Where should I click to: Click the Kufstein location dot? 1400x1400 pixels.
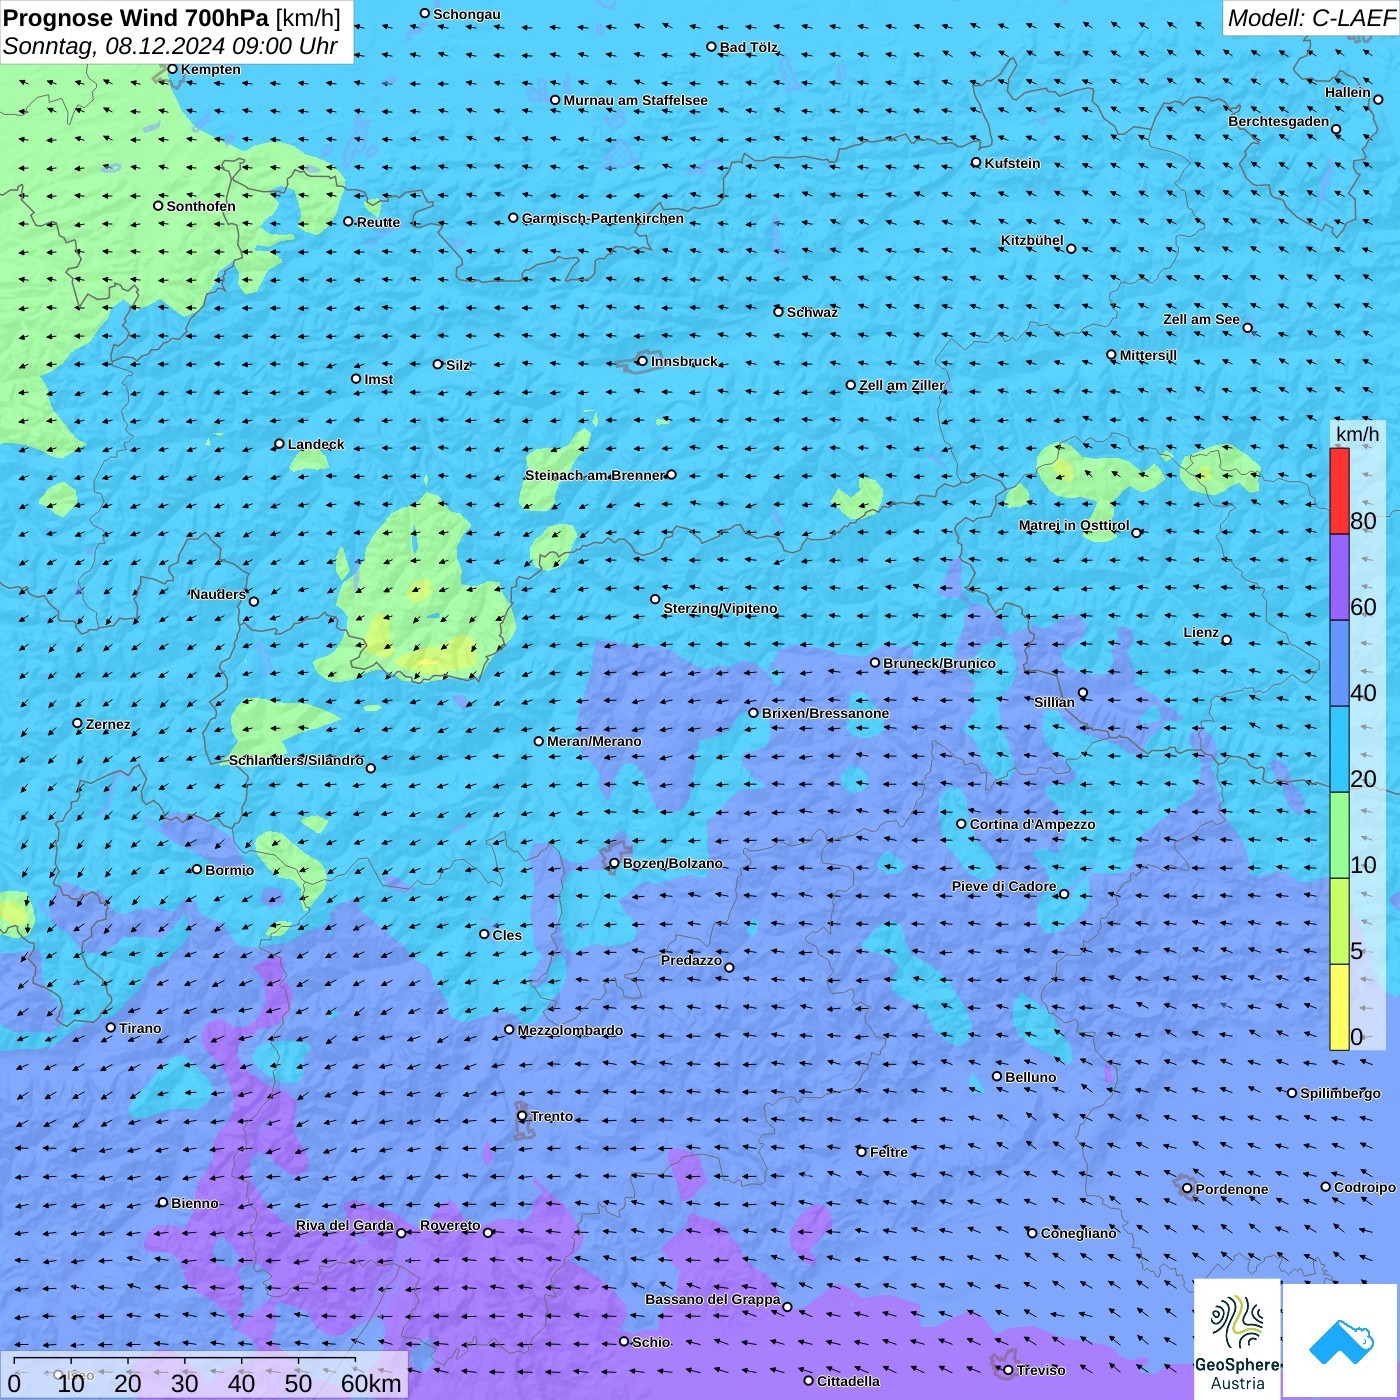click(x=976, y=162)
